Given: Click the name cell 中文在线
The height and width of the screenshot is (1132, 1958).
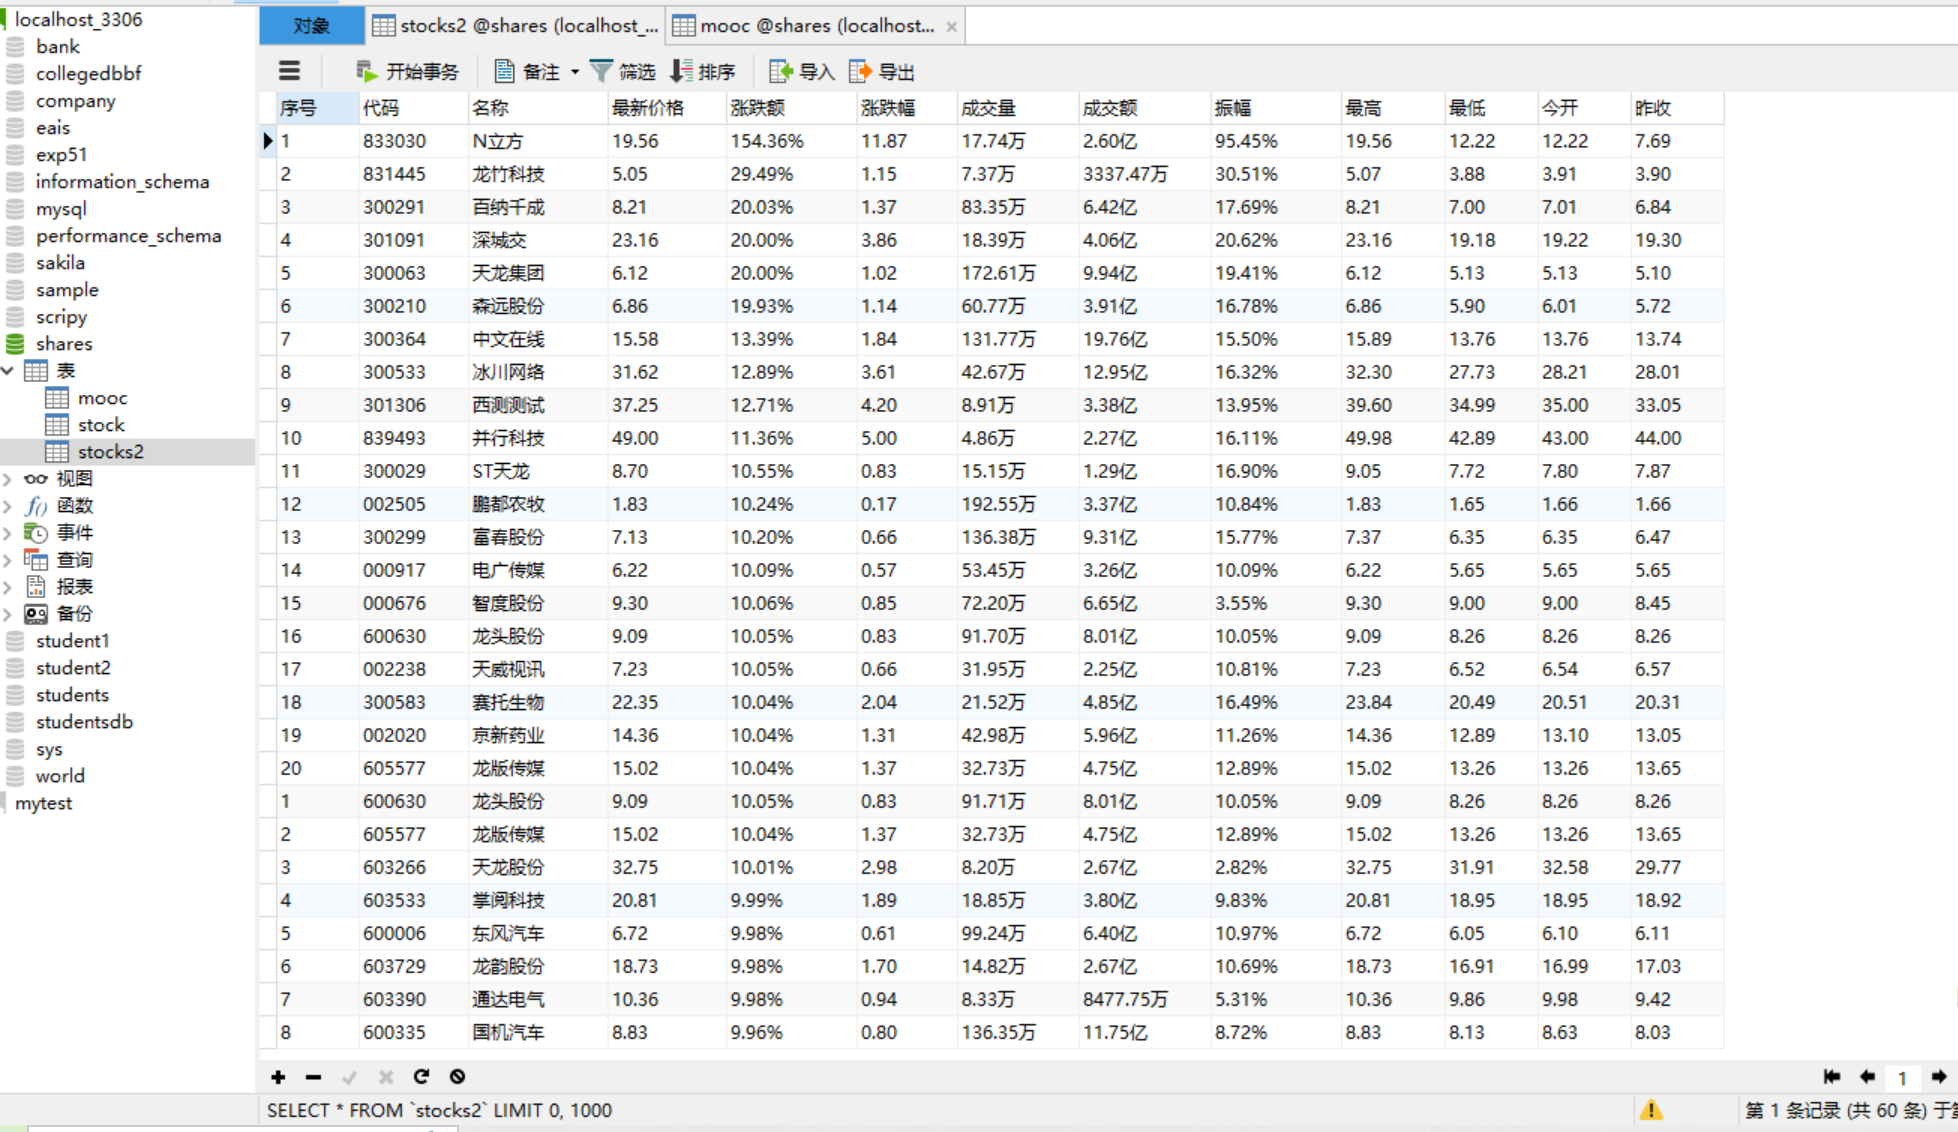Looking at the screenshot, I should coord(538,339).
